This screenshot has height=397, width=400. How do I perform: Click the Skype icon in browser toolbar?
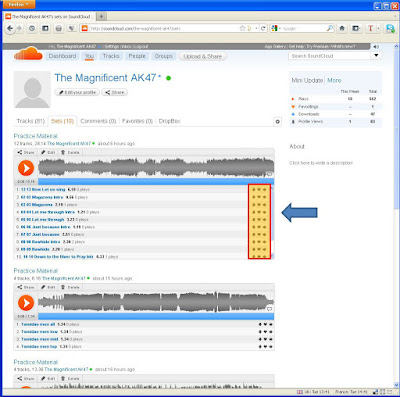point(390,28)
